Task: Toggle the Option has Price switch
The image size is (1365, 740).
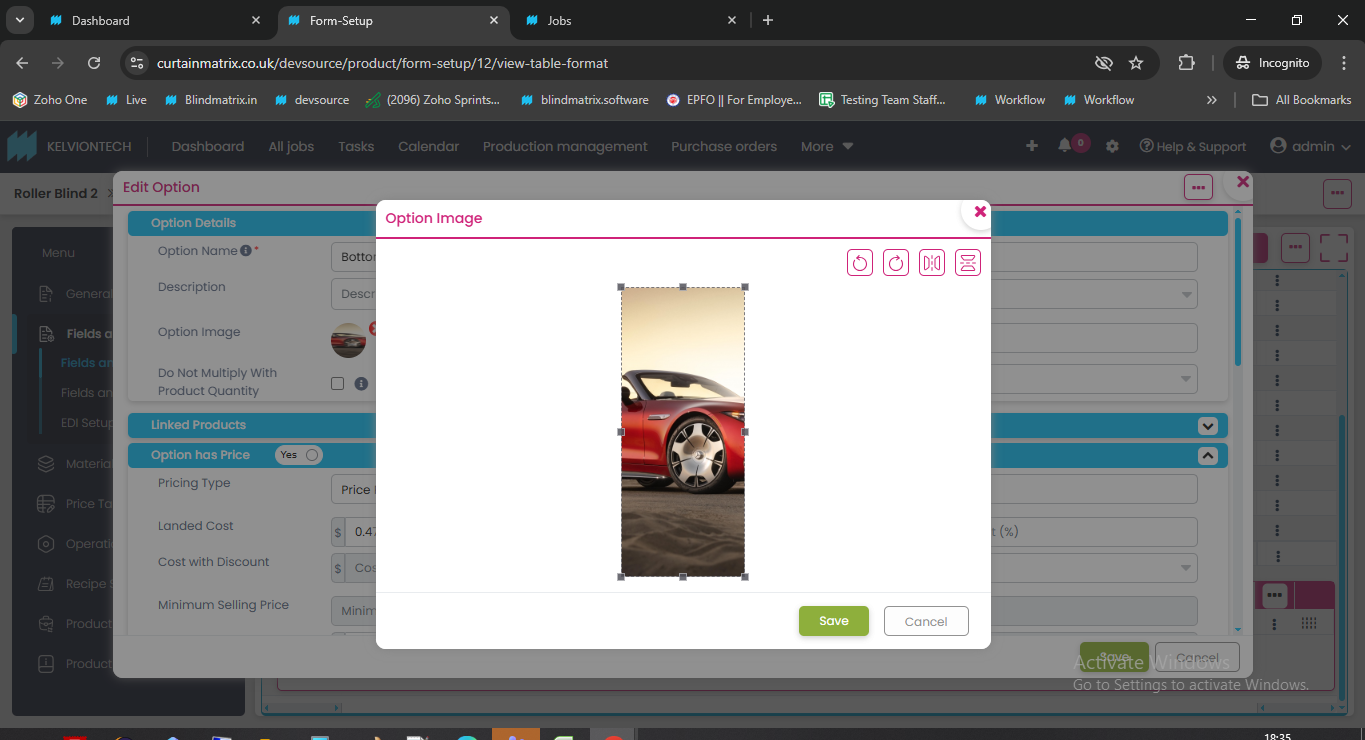Action: (300, 455)
